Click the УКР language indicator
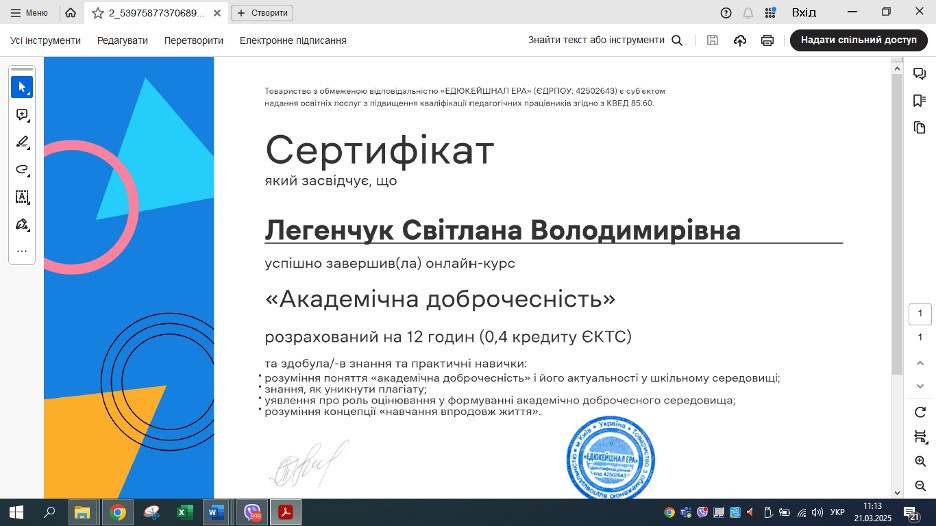The width and height of the screenshot is (936, 526). (838, 512)
